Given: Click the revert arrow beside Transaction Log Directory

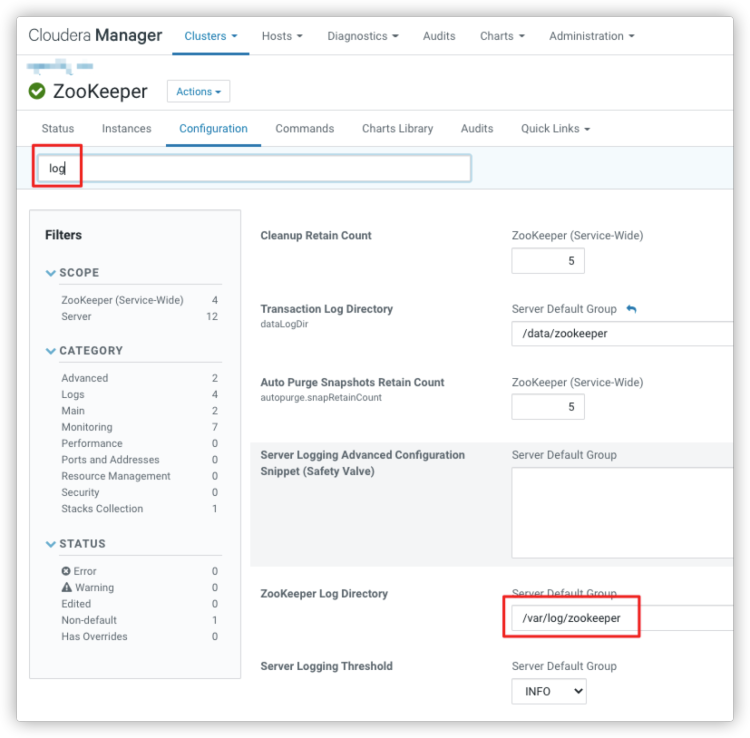Looking at the screenshot, I should pyautogui.click(x=631, y=309).
